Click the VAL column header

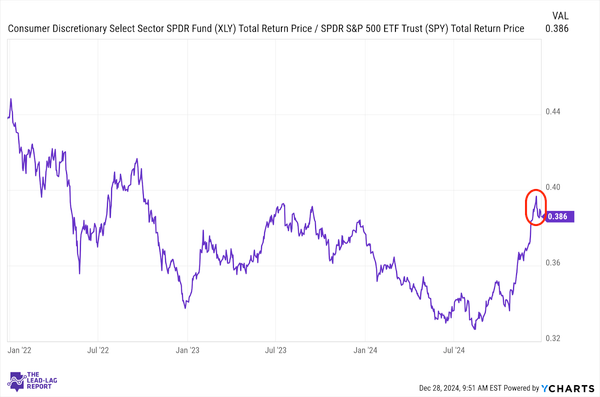560,16
